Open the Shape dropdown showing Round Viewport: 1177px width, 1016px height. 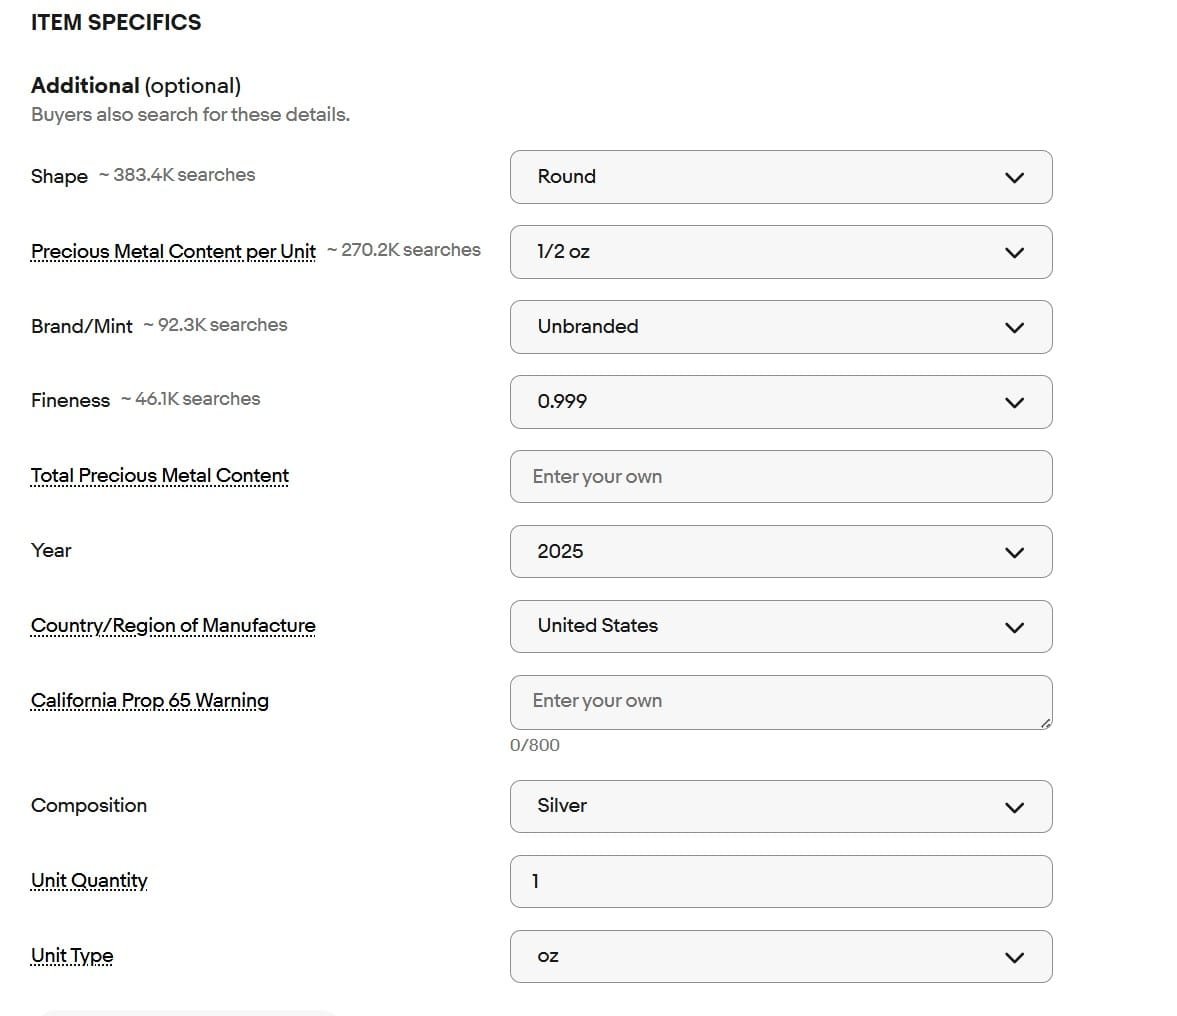(780, 177)
